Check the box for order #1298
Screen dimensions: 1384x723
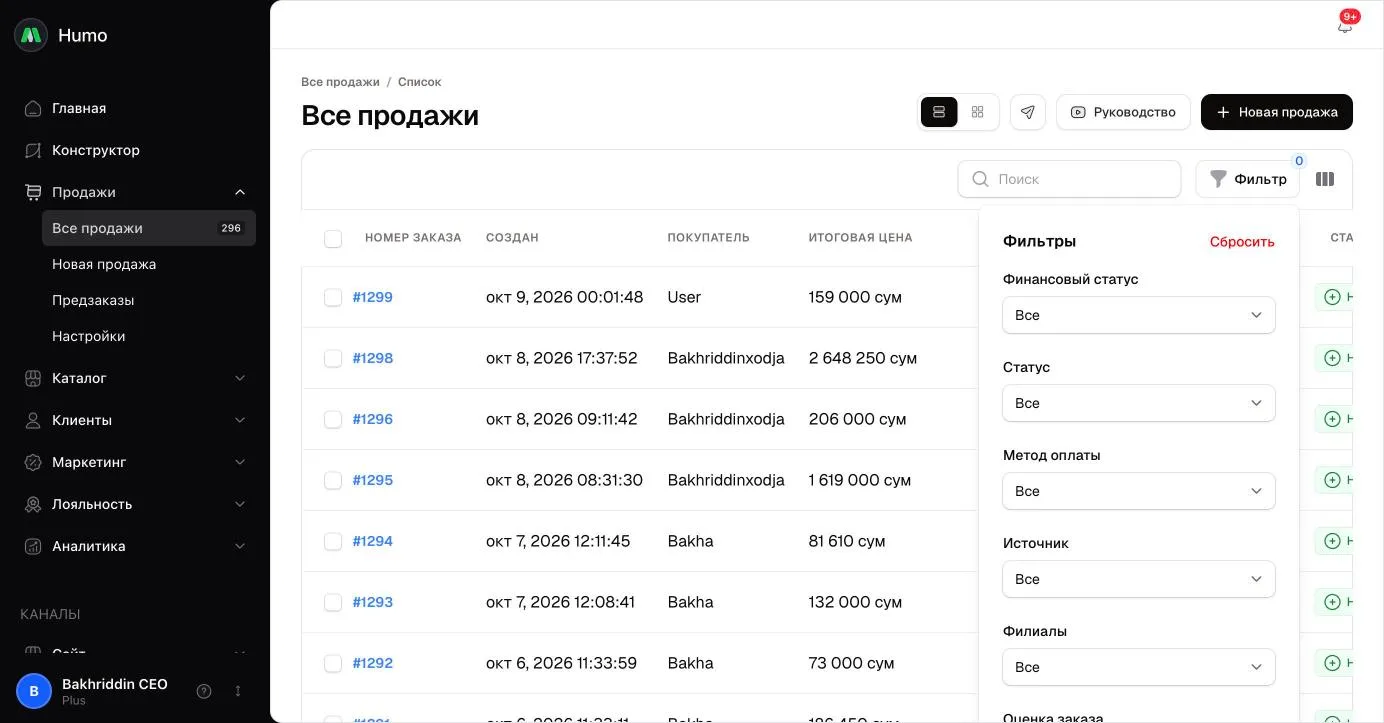pyautogui.click(x=333, y=358)
